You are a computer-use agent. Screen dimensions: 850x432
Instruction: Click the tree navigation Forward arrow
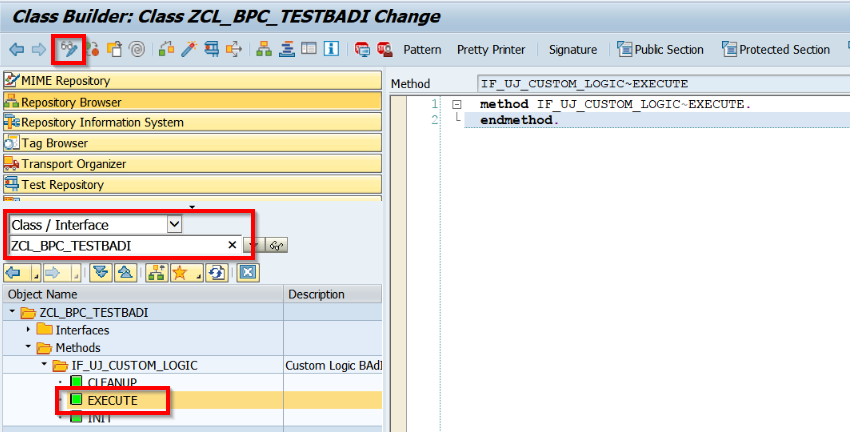[x=53, y=273]
